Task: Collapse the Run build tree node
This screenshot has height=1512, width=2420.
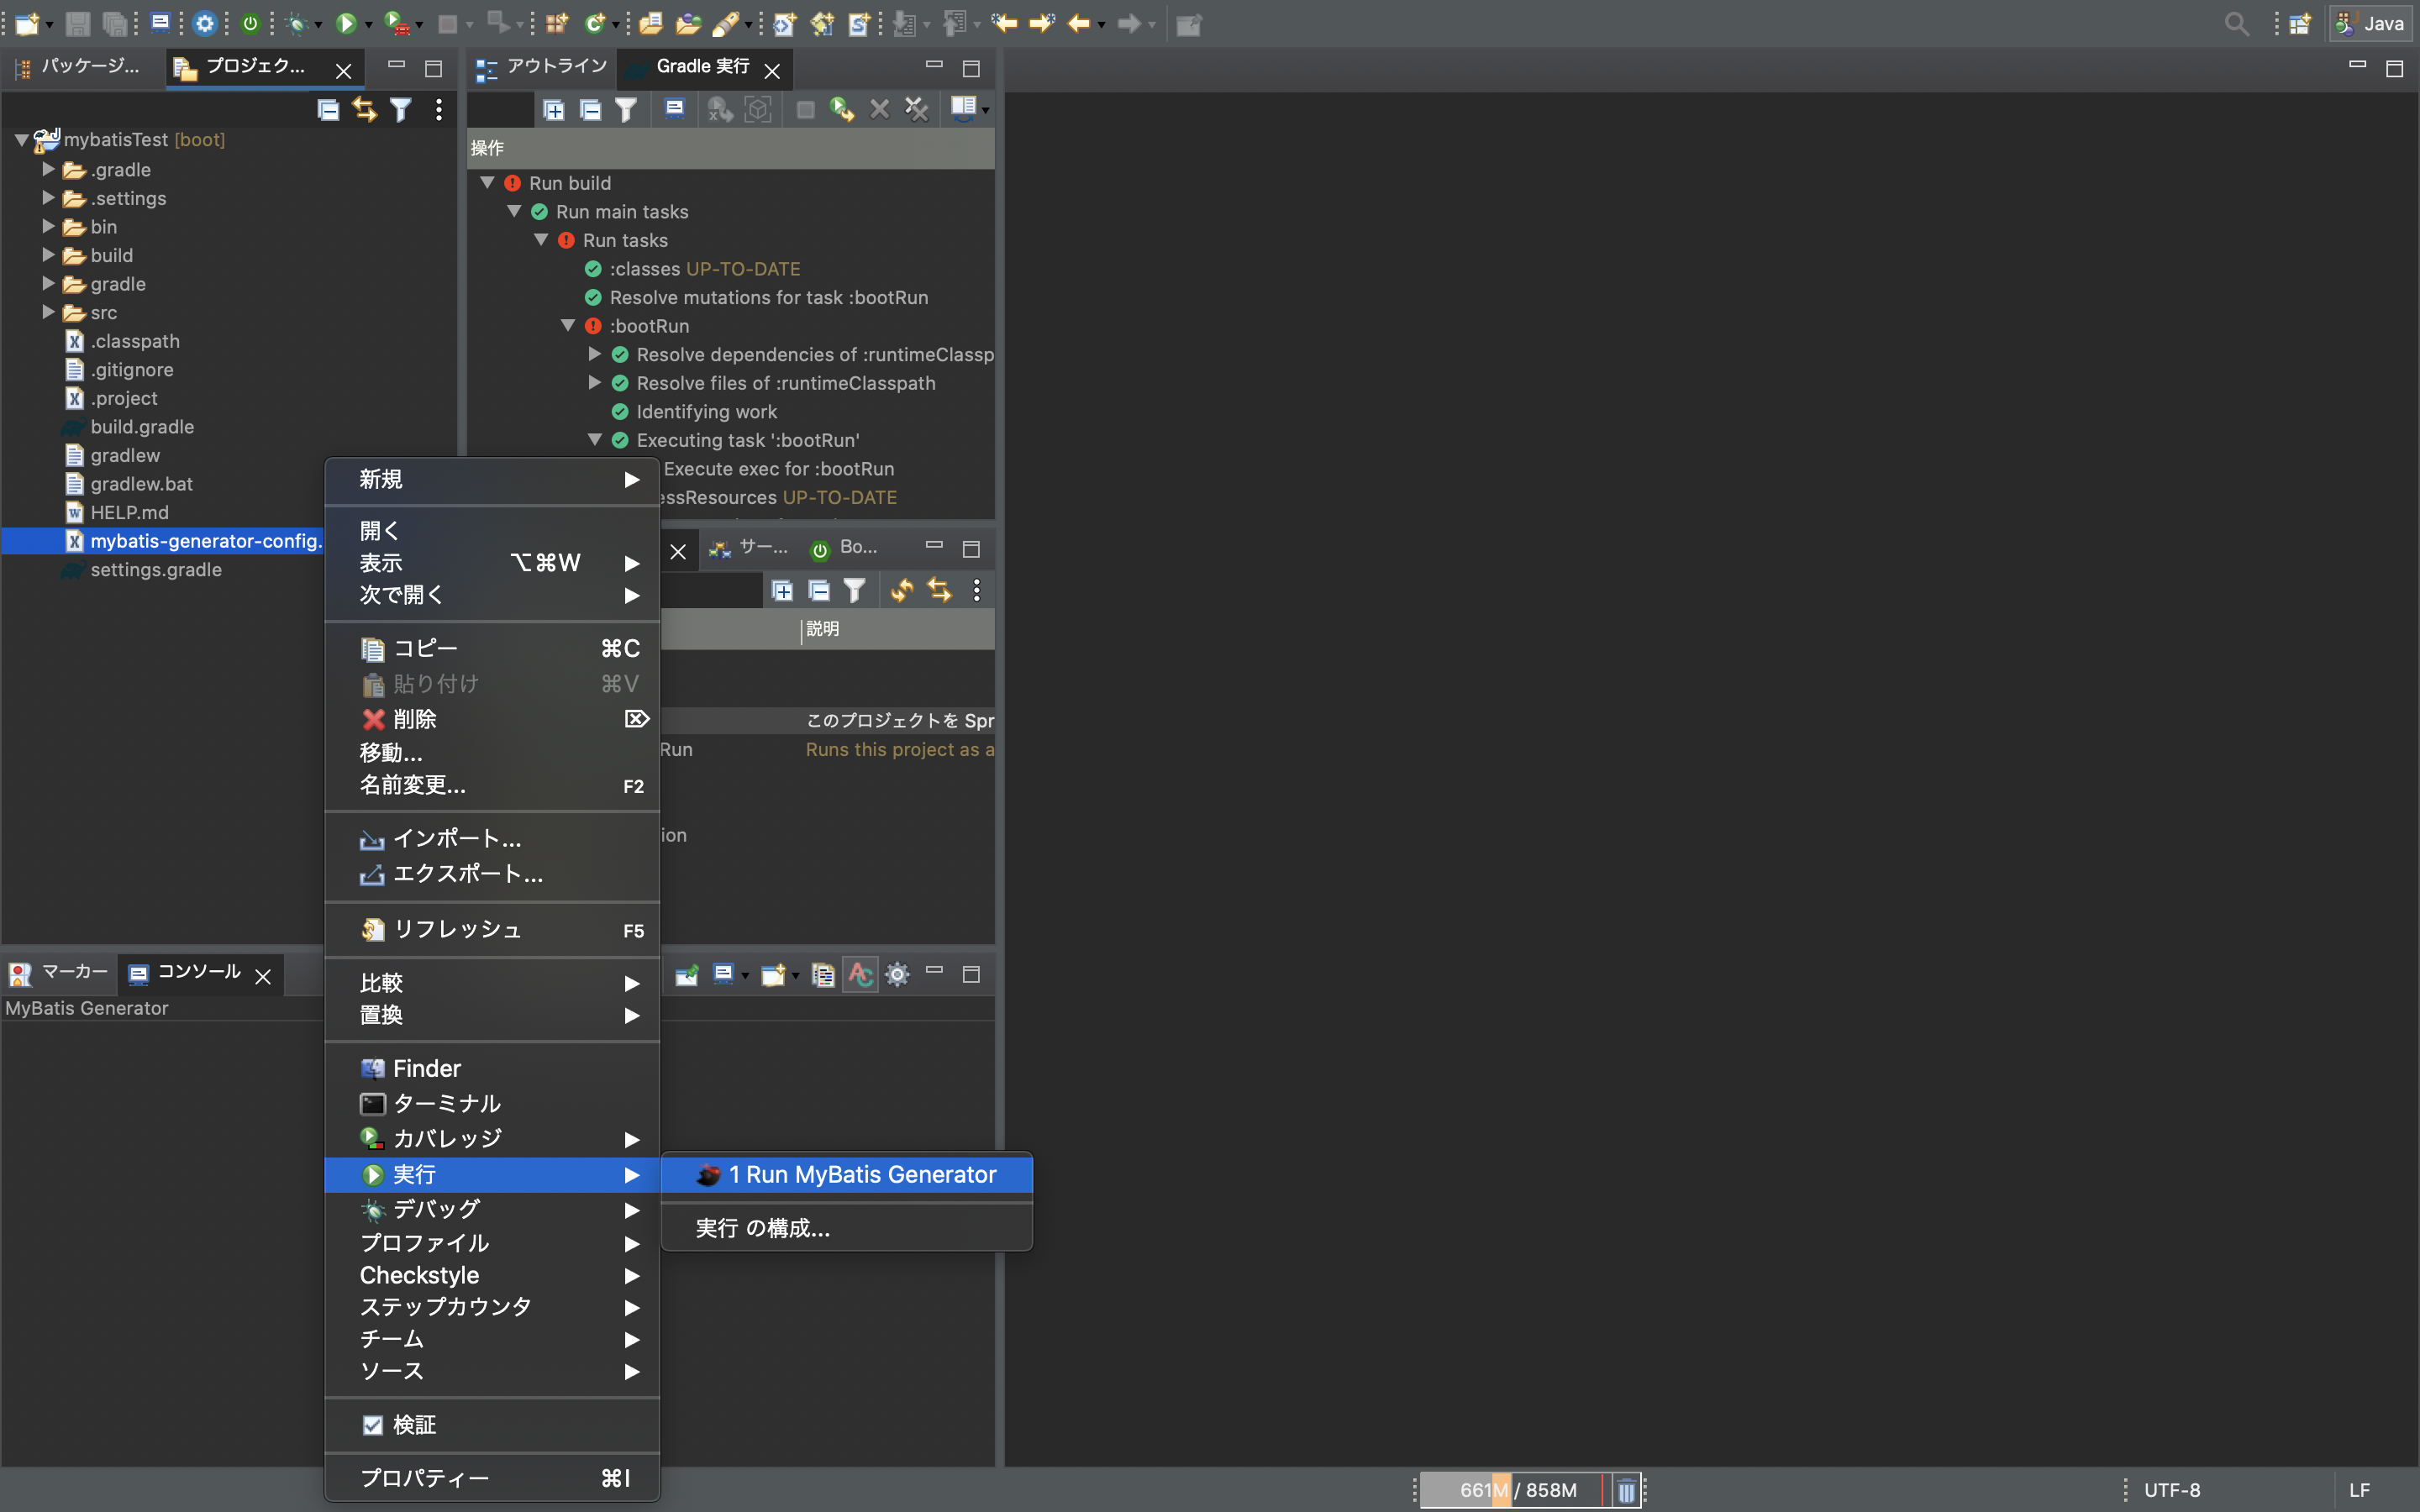Action: 488,182
